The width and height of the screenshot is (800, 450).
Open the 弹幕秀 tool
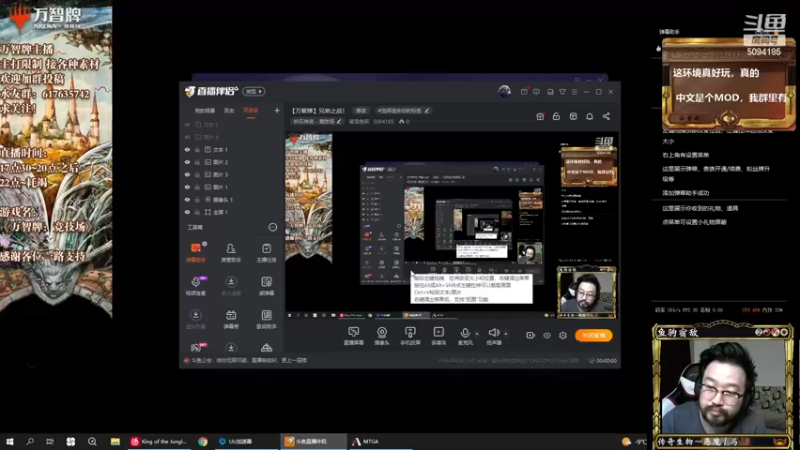(x=231, y=319)
